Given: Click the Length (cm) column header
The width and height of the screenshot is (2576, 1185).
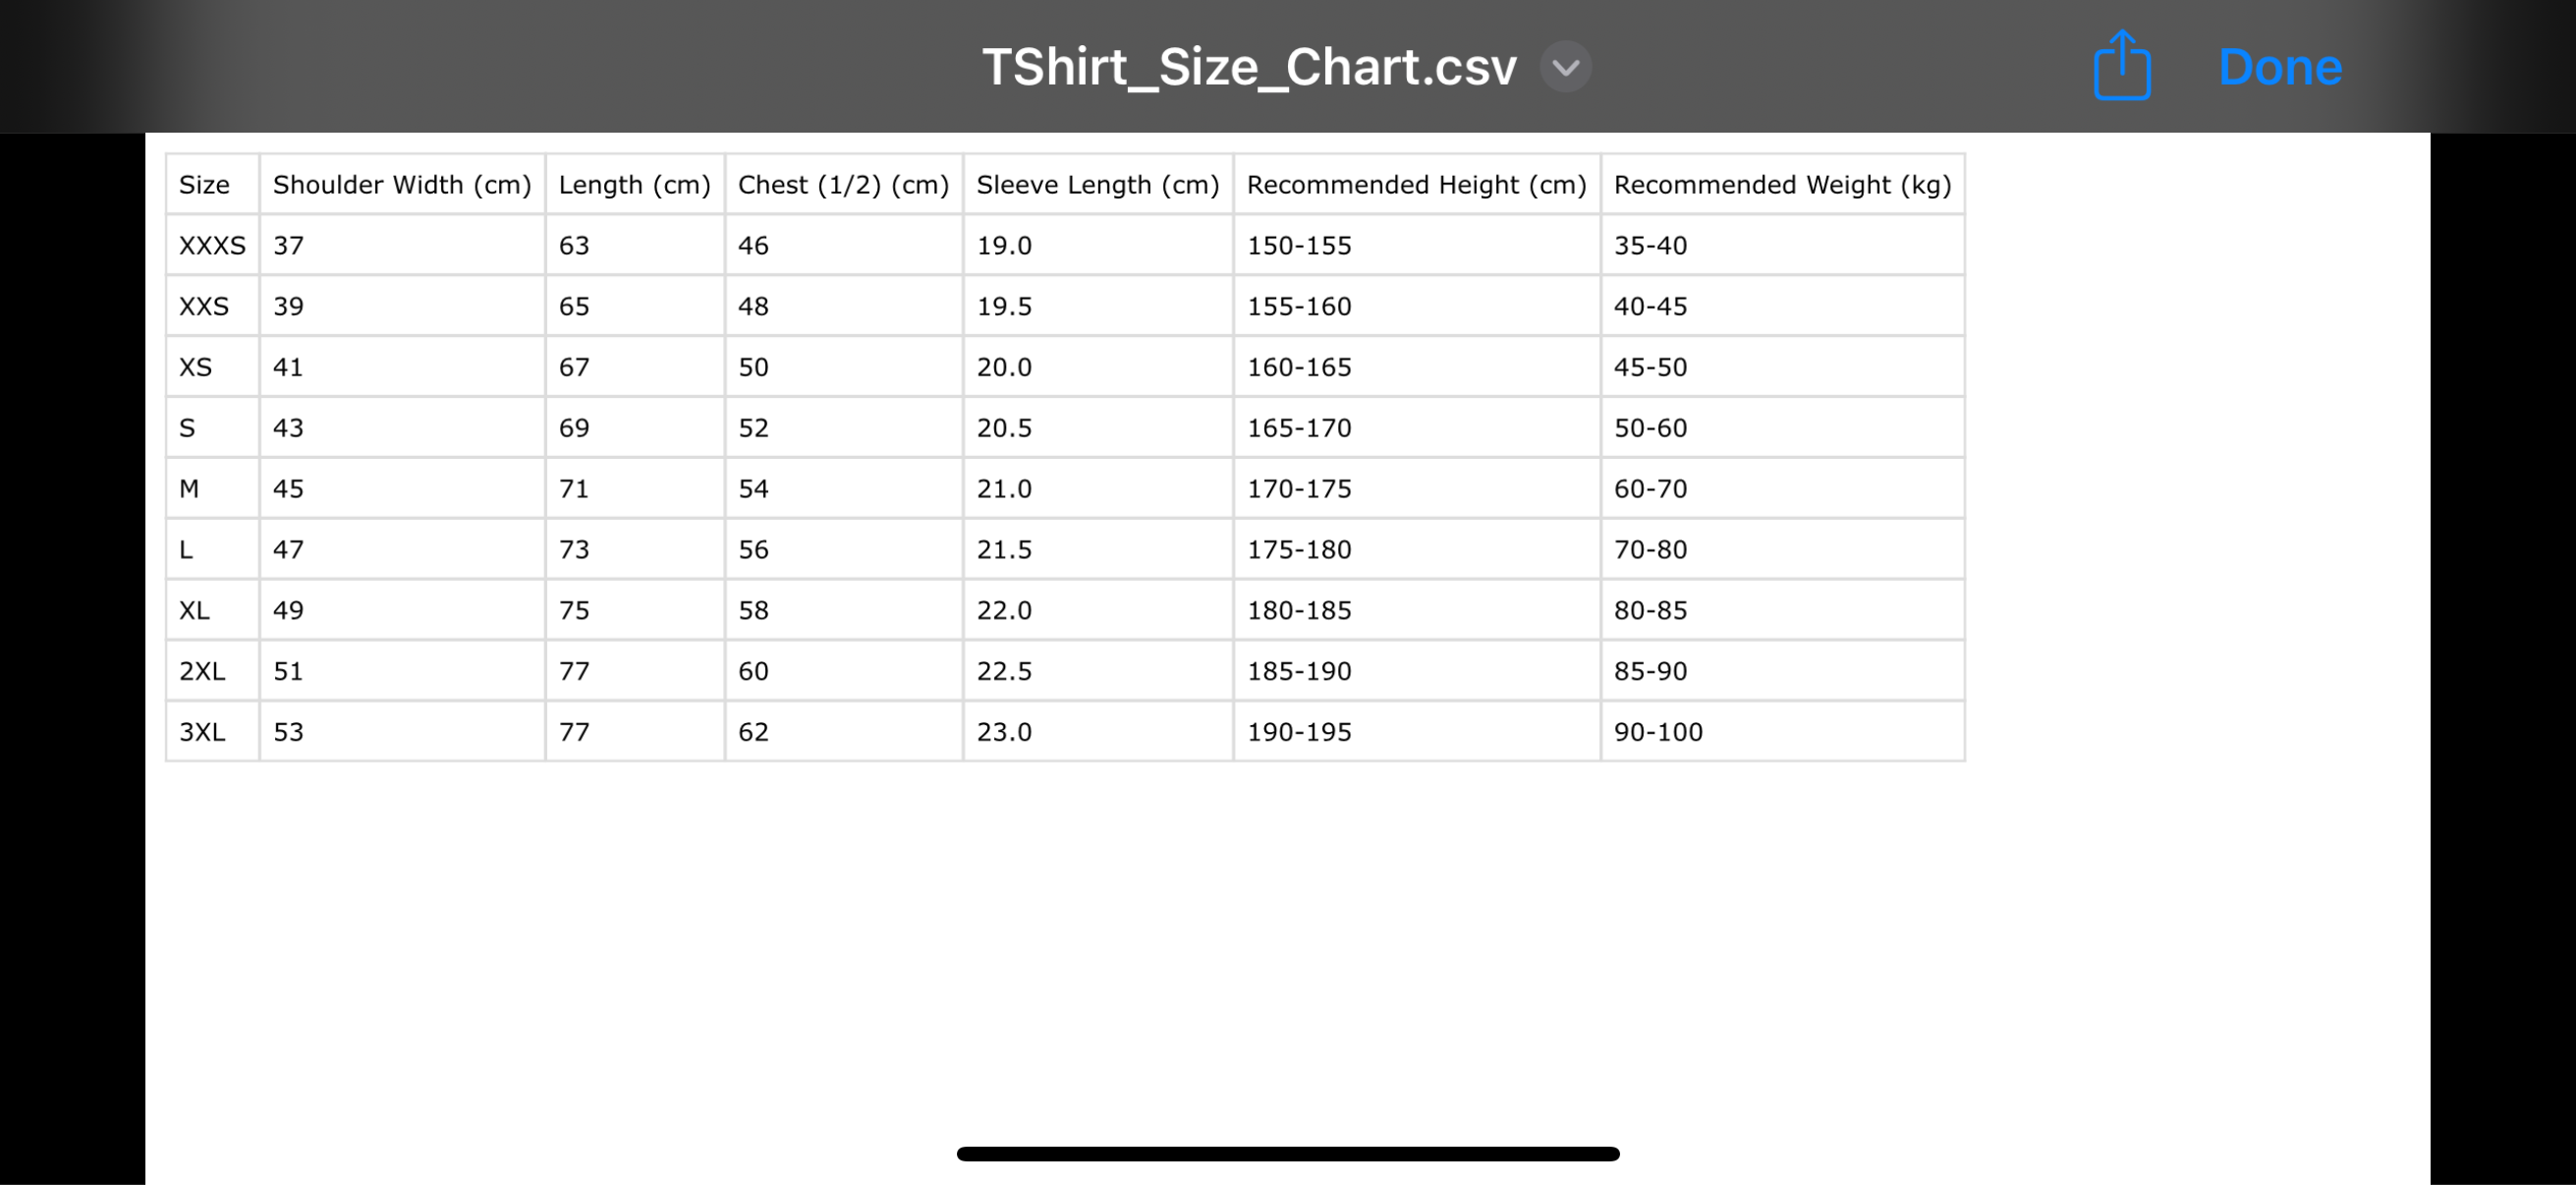Looking at the screenshot, I should 634,185.
